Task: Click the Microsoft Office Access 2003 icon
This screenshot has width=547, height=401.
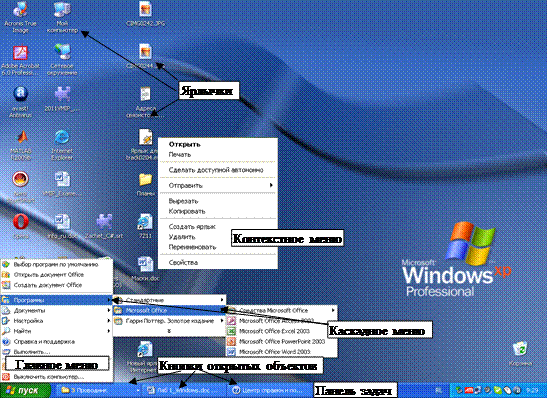Action: point(231,320)
